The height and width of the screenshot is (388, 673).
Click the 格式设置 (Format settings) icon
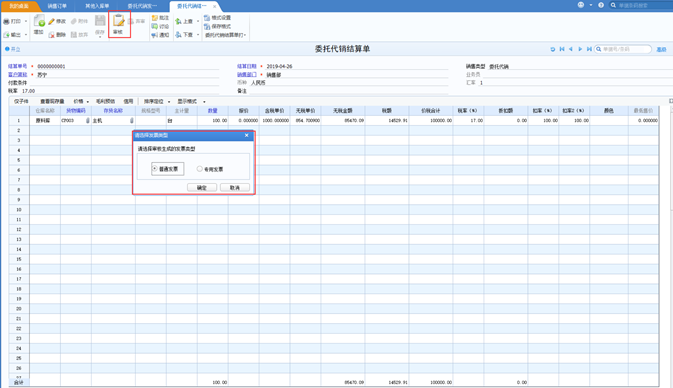(207, 18)
